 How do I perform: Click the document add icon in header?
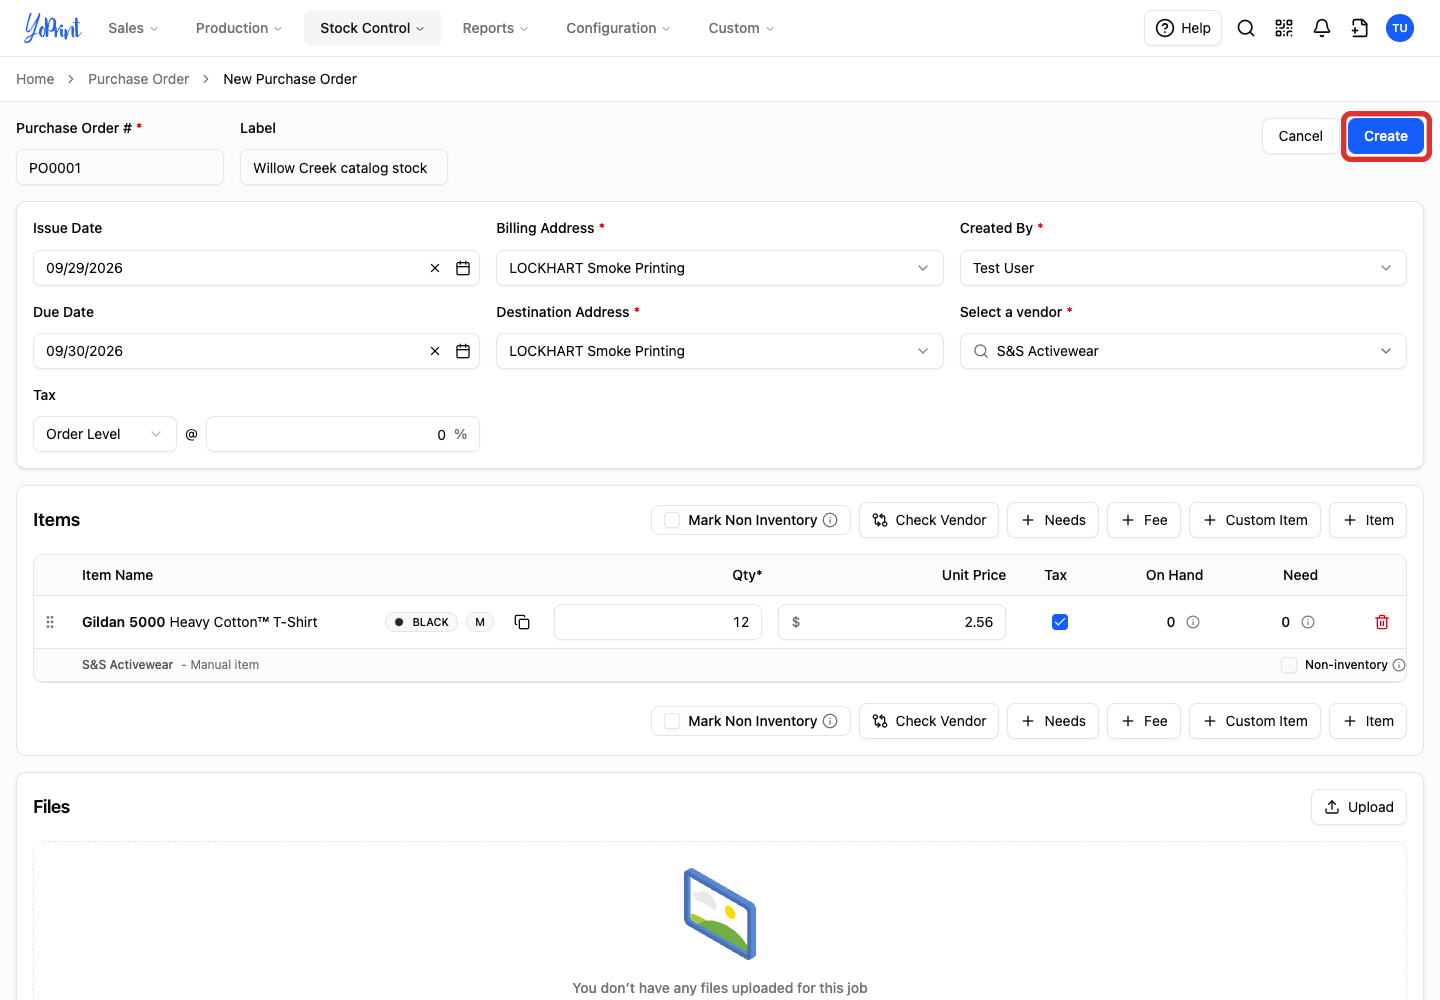1360,28
